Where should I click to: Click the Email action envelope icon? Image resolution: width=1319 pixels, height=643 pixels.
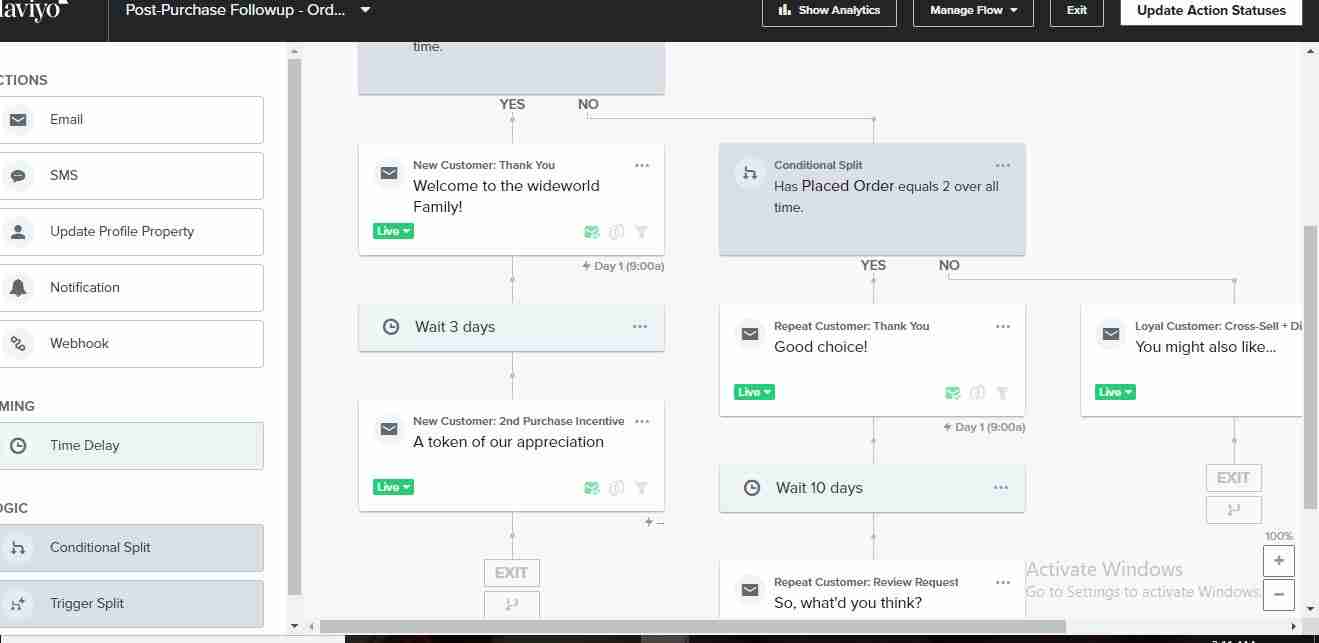tap(18, 120)
